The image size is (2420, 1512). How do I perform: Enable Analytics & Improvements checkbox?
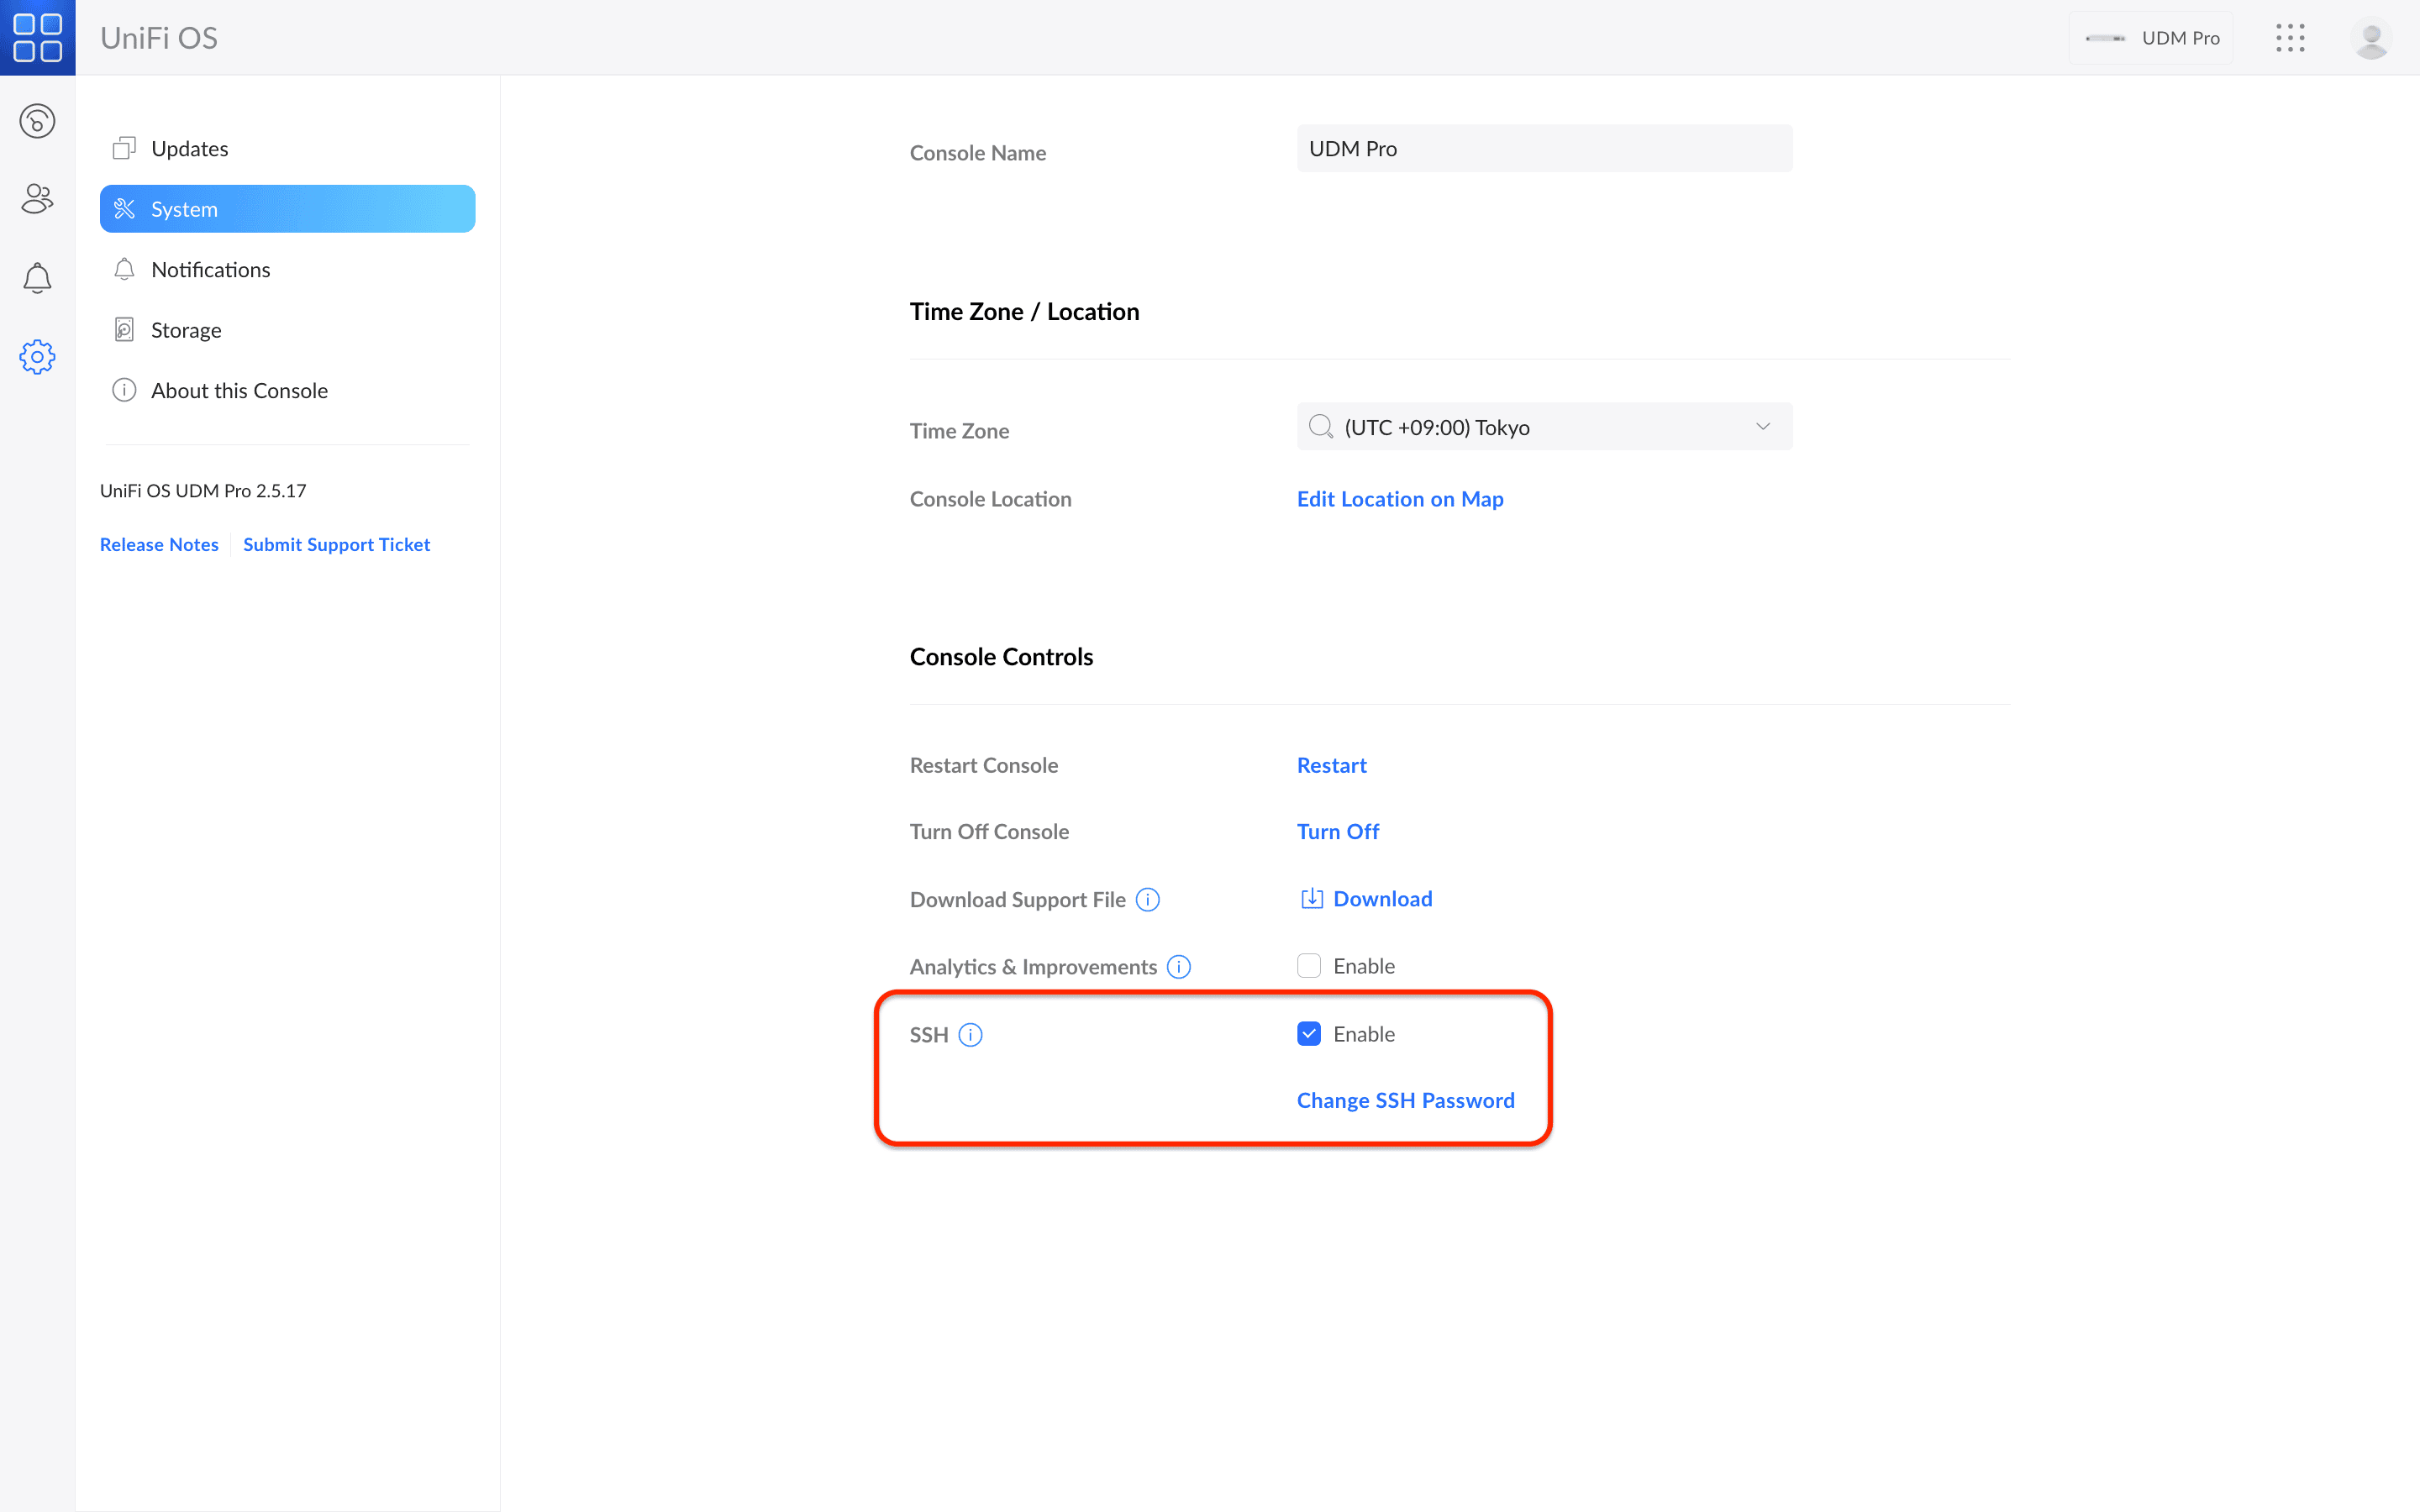pos(1309,966)
